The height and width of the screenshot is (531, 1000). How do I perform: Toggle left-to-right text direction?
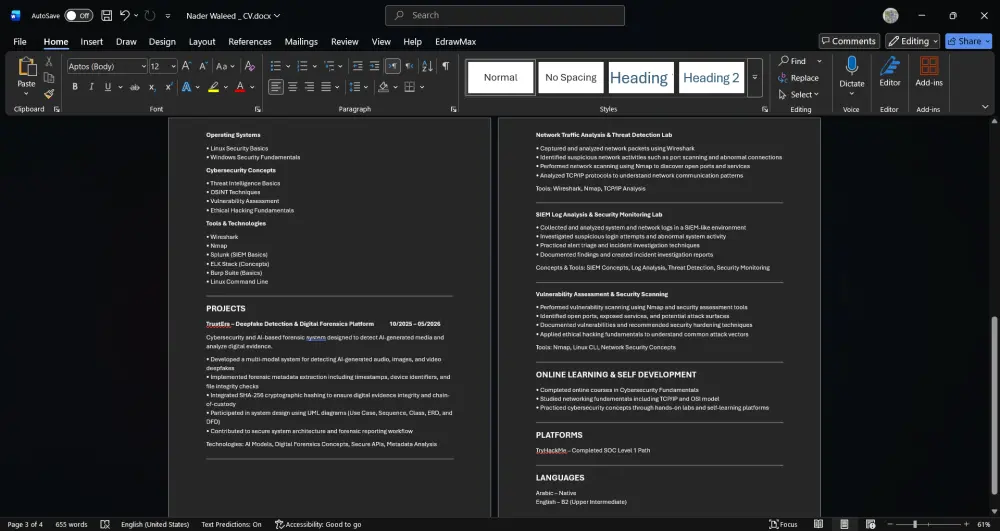click(x=393, y=66)
